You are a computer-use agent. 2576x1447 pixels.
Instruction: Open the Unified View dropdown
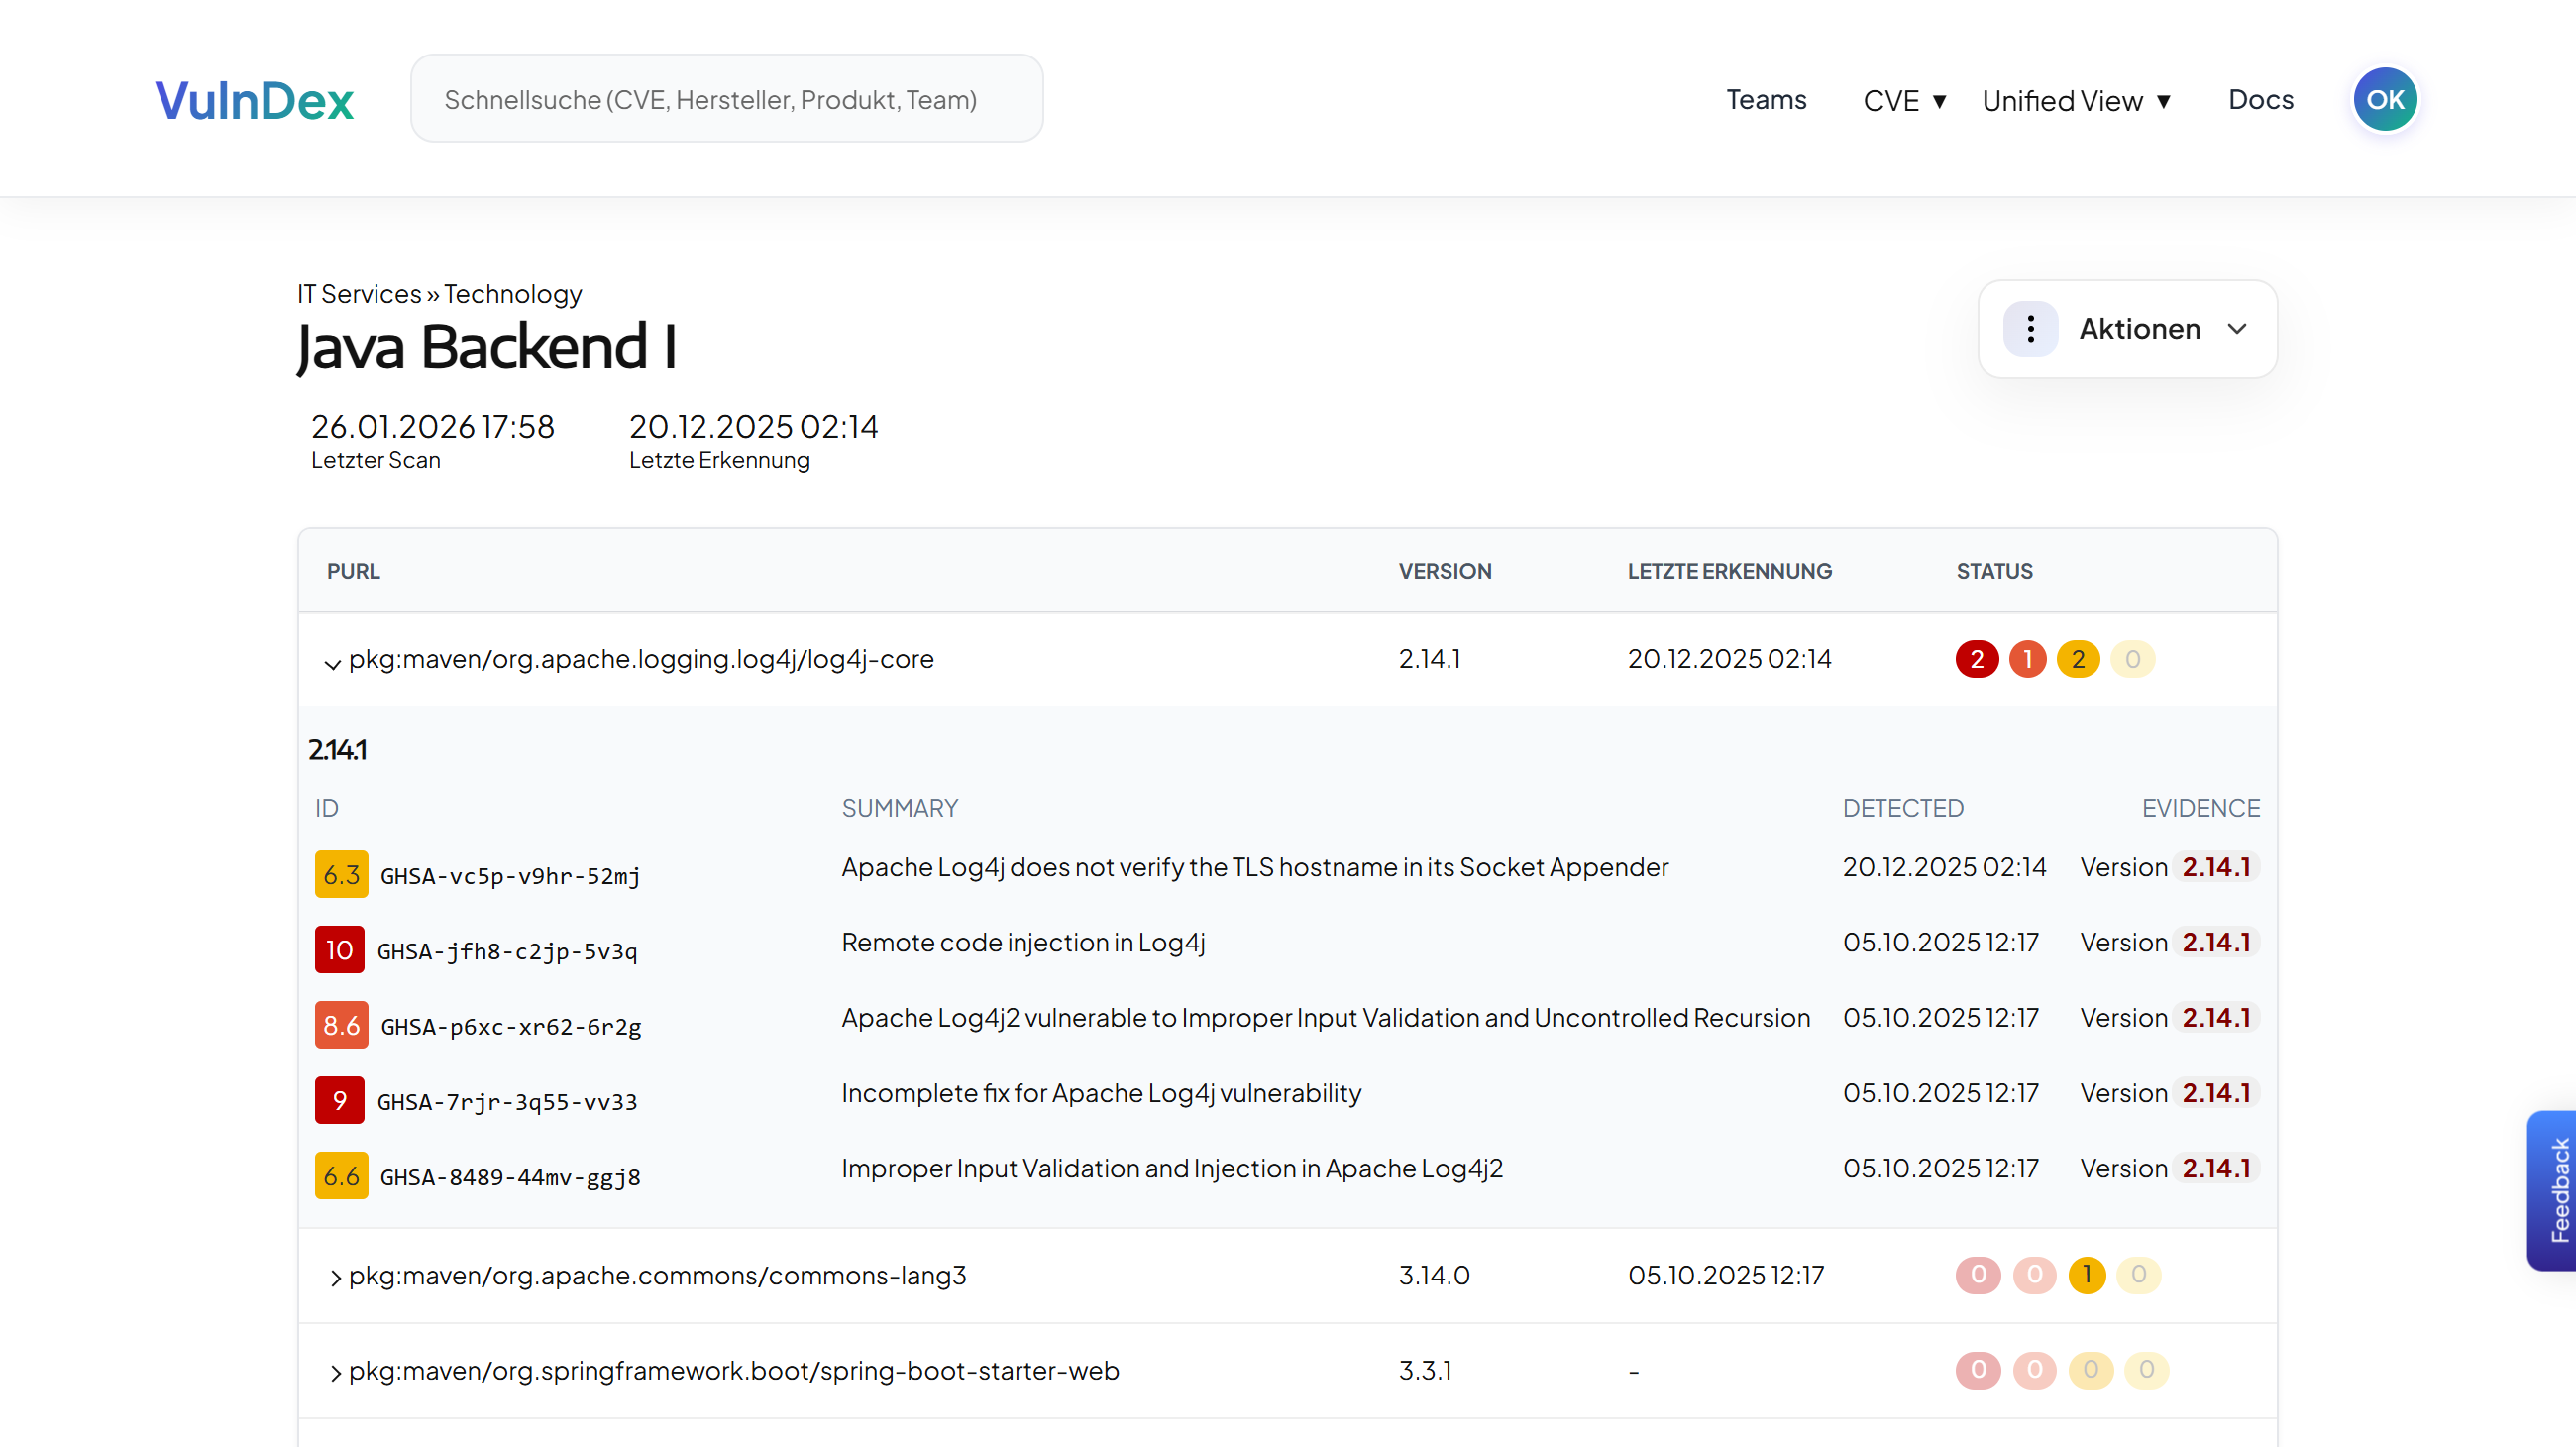(x=2076, y=101)
